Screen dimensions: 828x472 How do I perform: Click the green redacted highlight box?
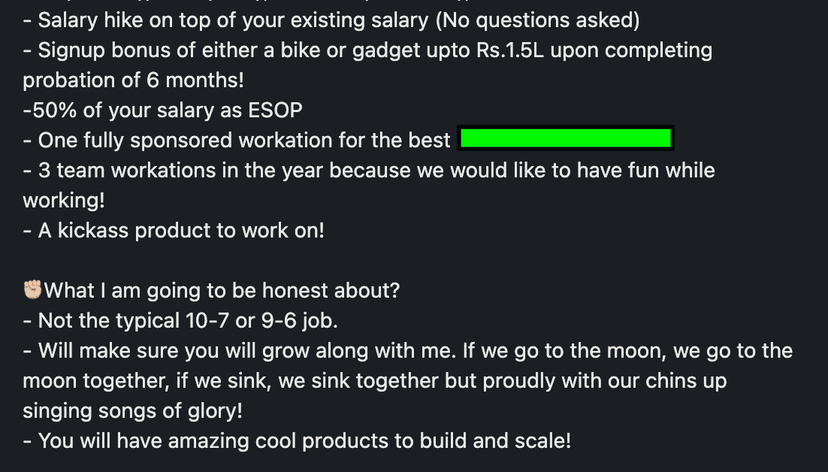pos(565,139)
